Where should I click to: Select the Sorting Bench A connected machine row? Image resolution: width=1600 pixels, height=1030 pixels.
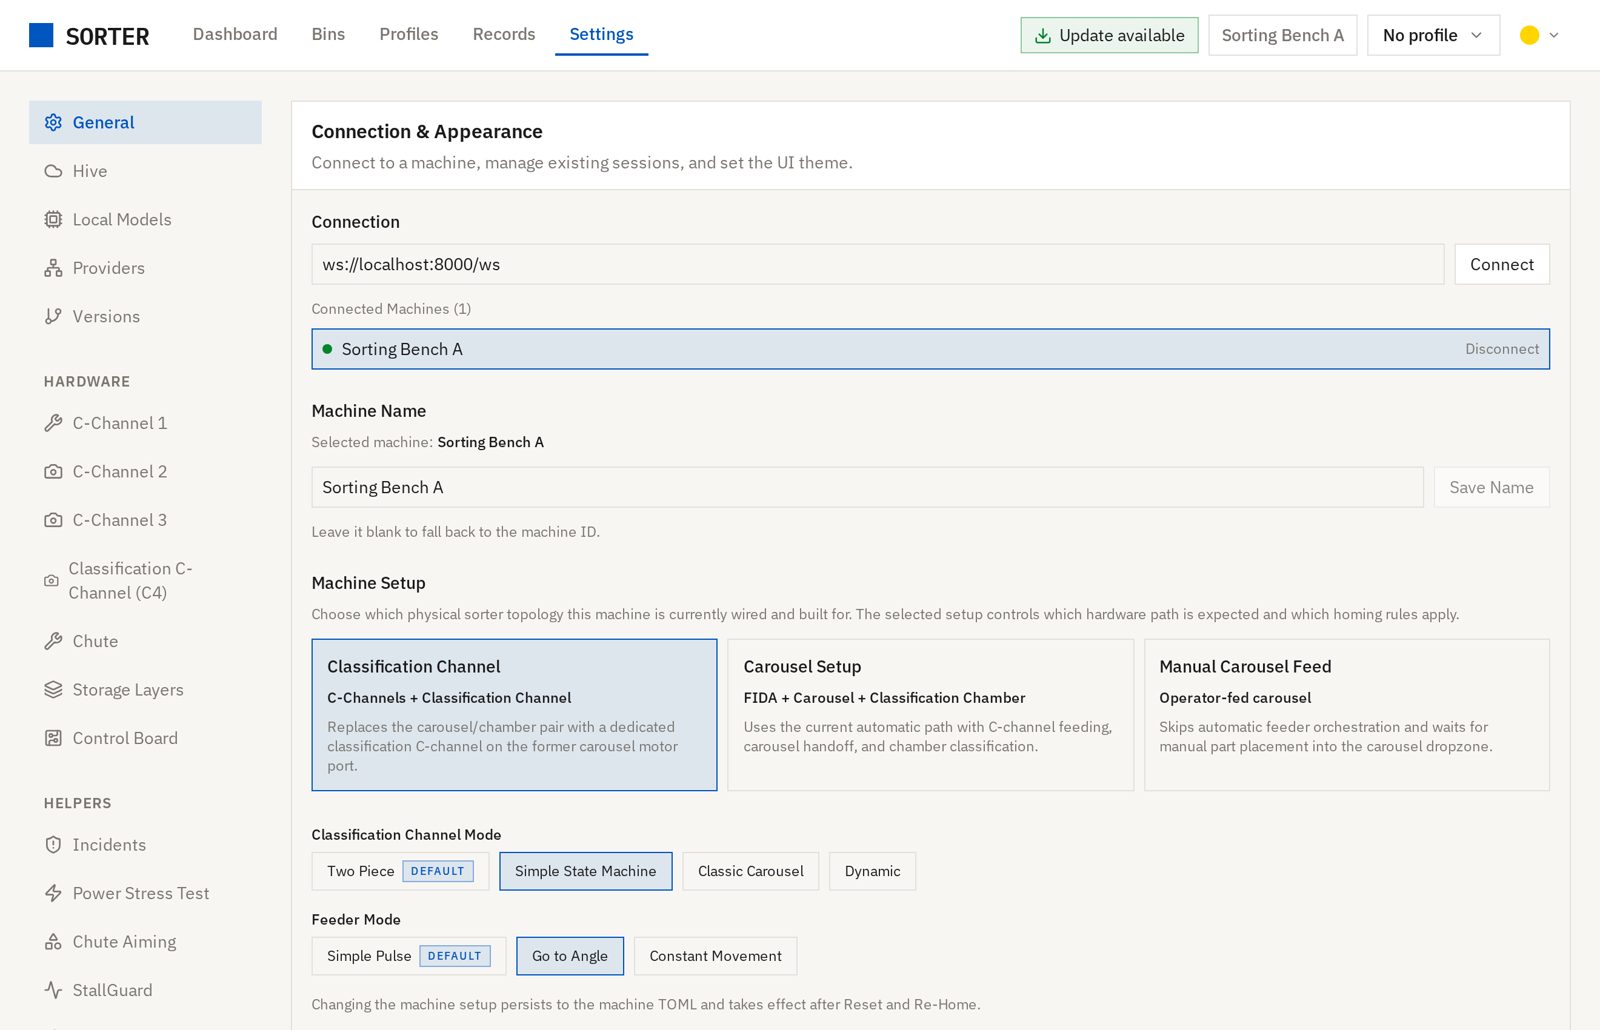tap(930, 349)
